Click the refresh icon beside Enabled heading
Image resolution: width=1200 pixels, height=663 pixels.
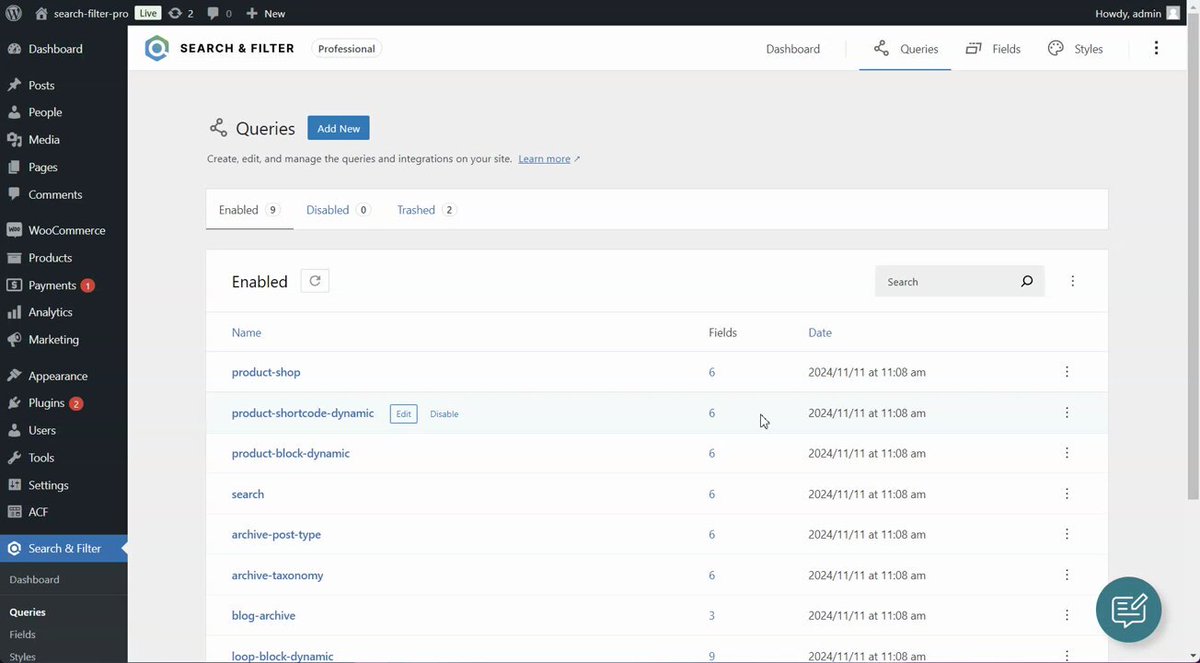click(315, 281)
